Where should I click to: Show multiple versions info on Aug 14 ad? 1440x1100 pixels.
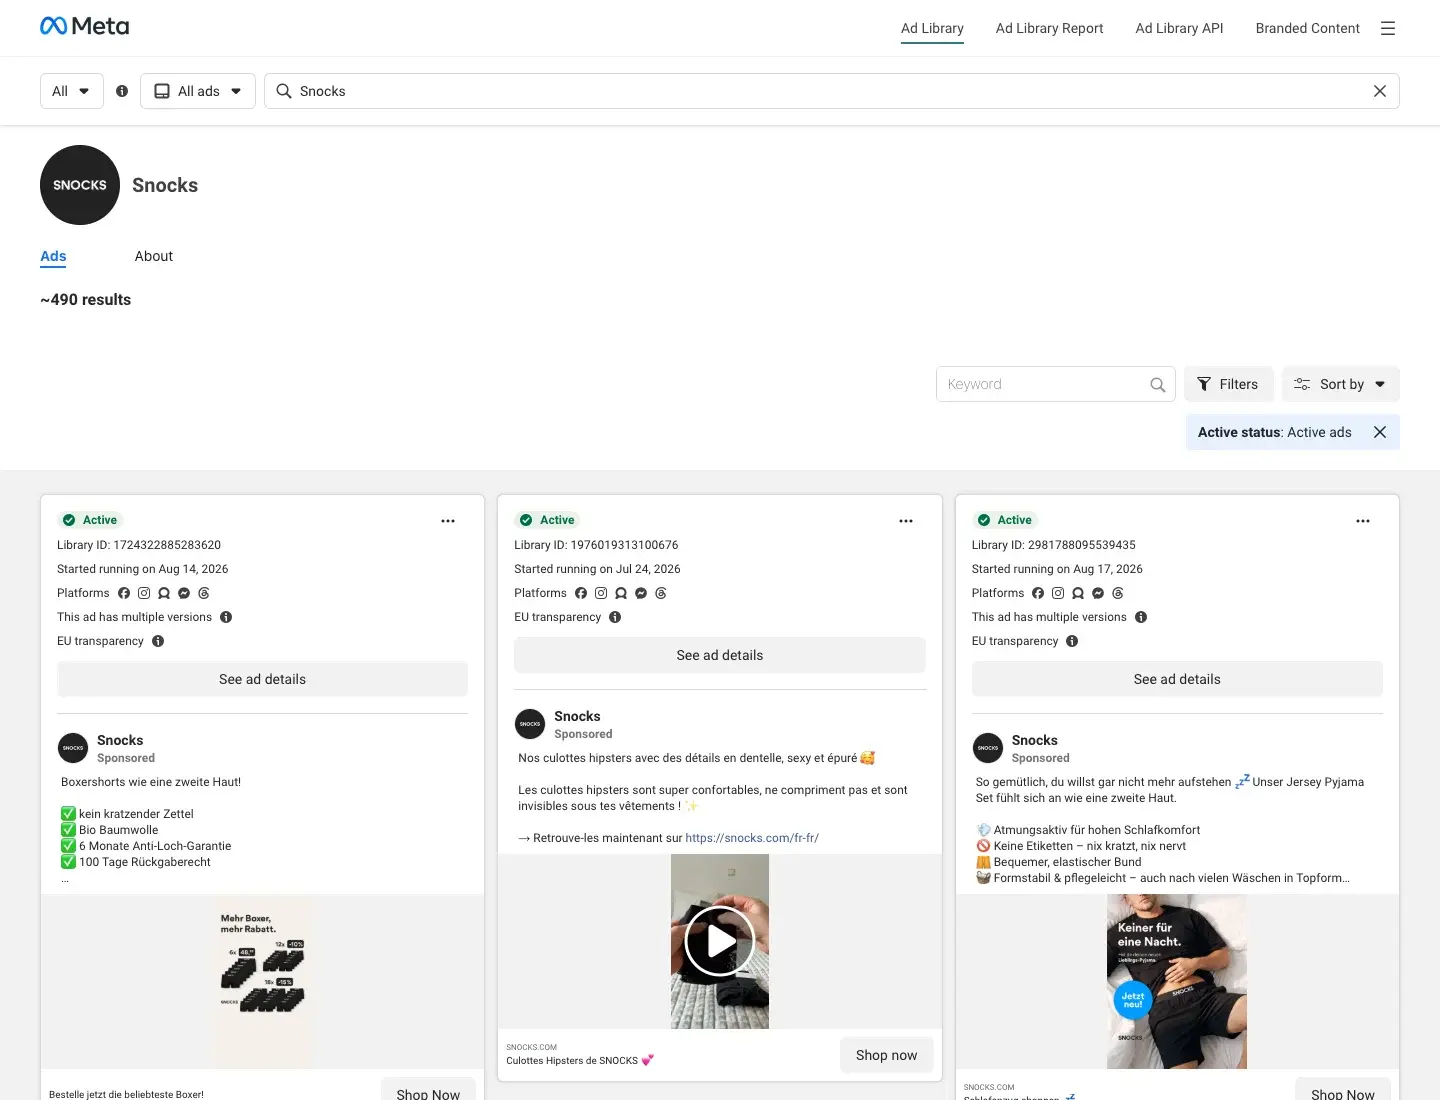[x=226, y=617]
